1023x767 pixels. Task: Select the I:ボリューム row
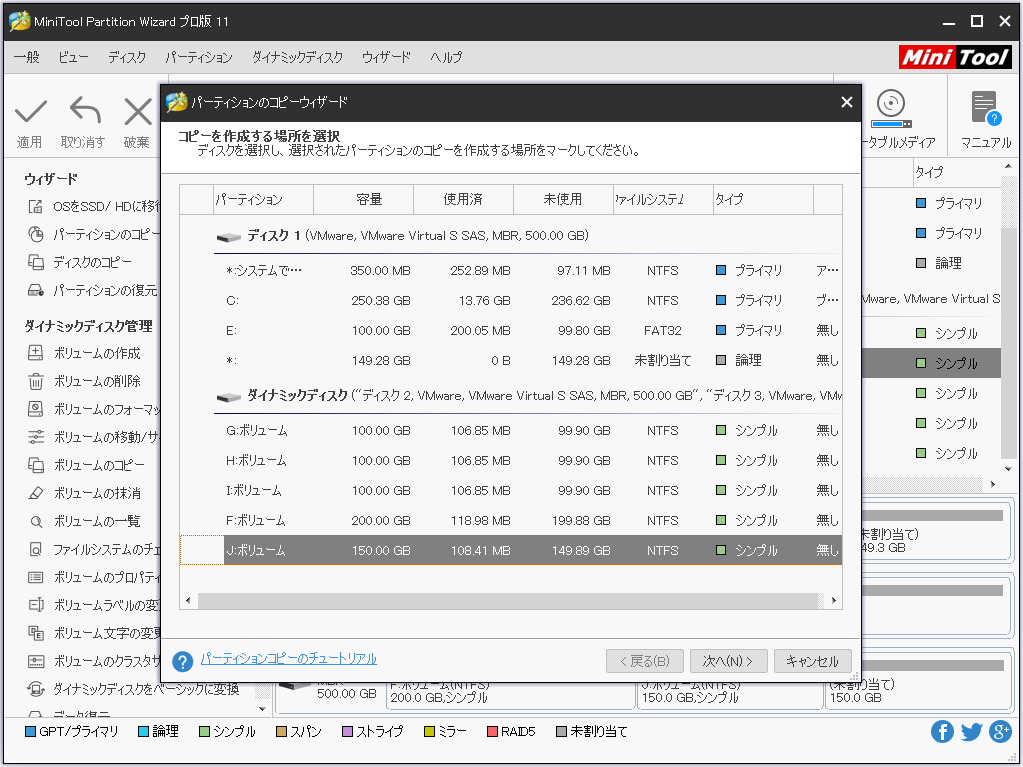(511, 491)
